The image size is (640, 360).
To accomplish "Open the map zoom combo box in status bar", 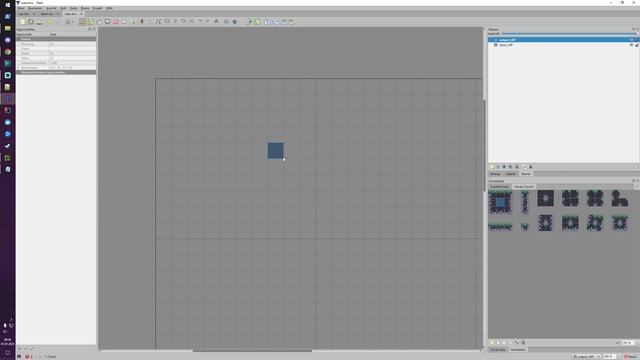I will pos(612,356).
